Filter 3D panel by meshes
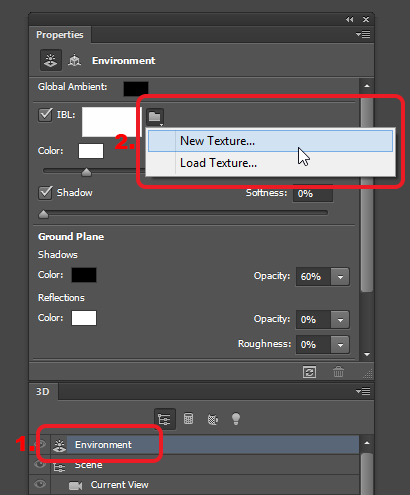The image size is (410, 495). click(188, 419)
